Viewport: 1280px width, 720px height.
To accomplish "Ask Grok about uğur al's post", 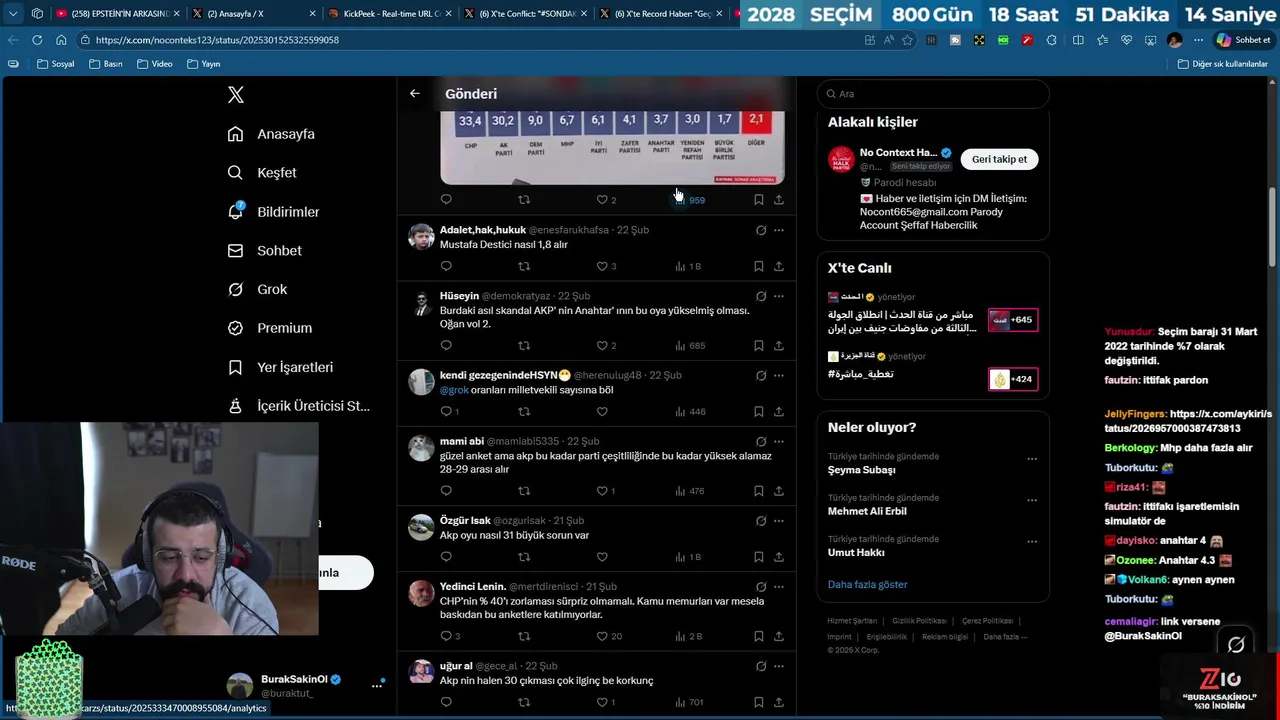I will (761, 666).
